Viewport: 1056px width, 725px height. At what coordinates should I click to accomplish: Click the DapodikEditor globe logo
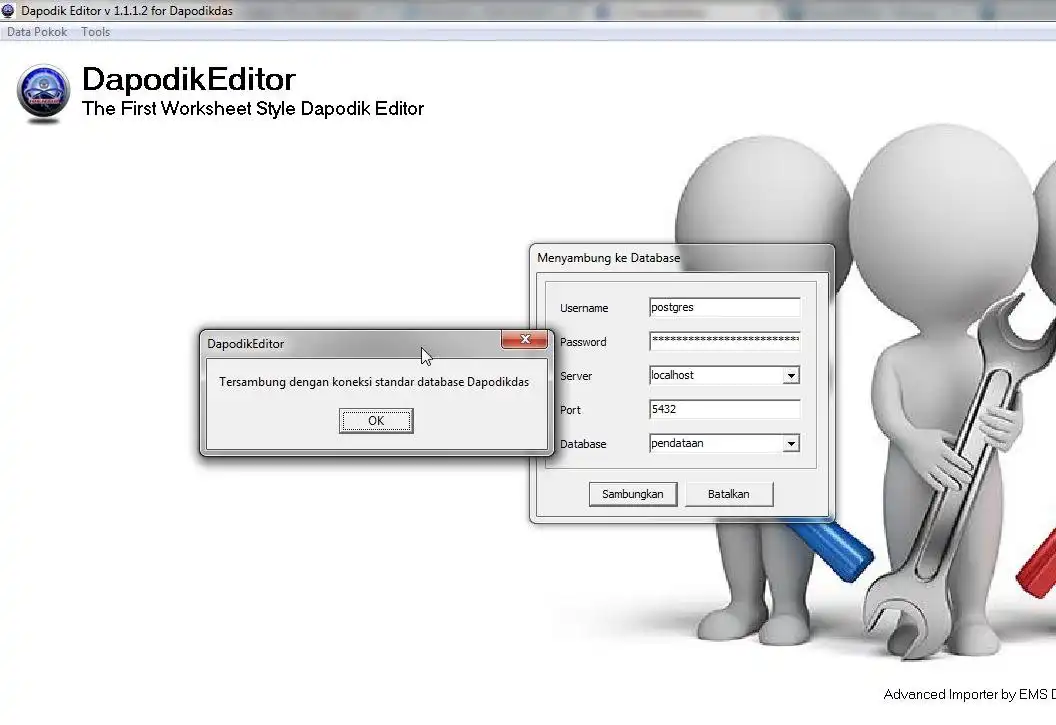[43, 94]
